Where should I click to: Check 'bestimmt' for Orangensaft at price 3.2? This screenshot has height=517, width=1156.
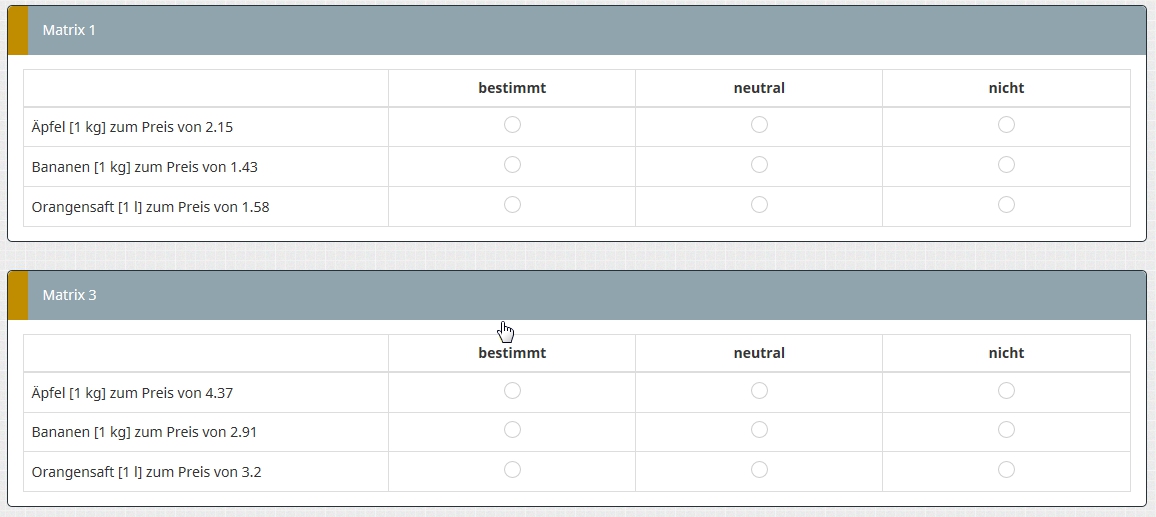coord(512,470)
